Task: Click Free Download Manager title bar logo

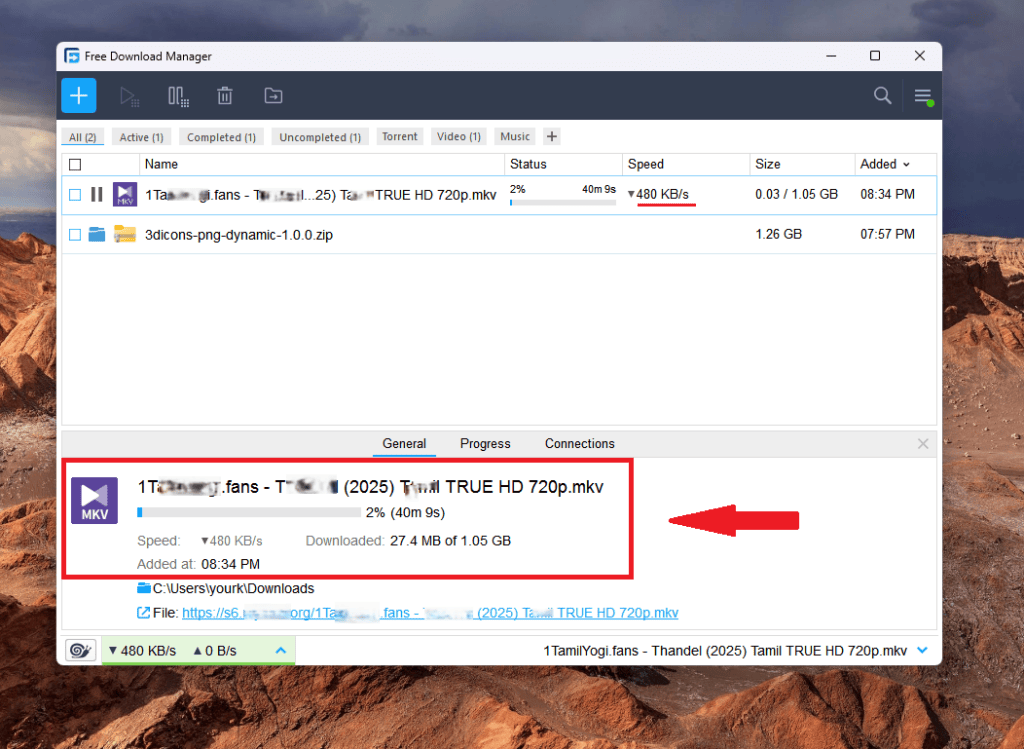Action: coord(72,56)
